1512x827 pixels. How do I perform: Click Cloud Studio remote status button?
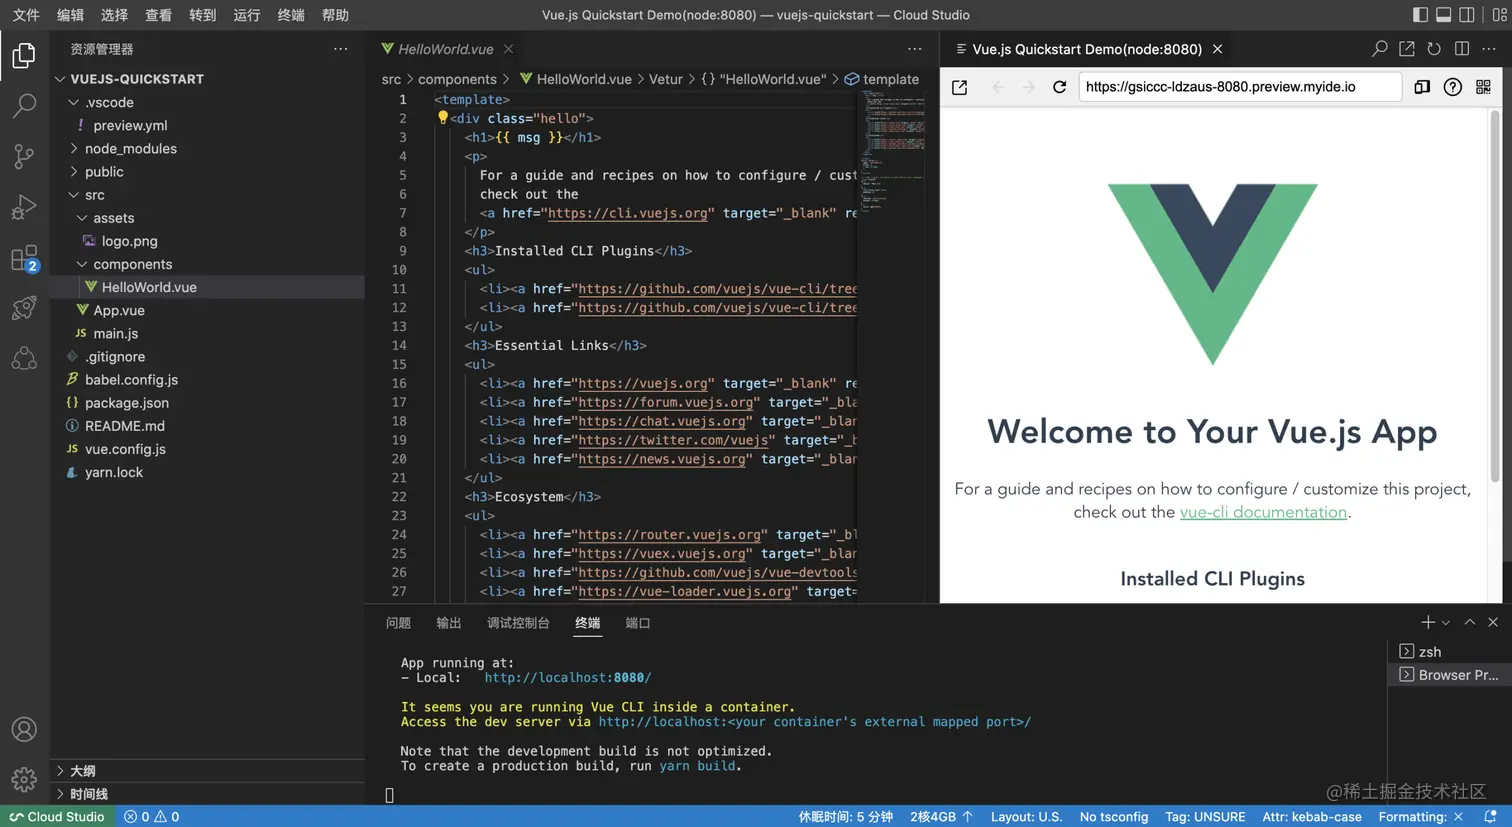57,817
